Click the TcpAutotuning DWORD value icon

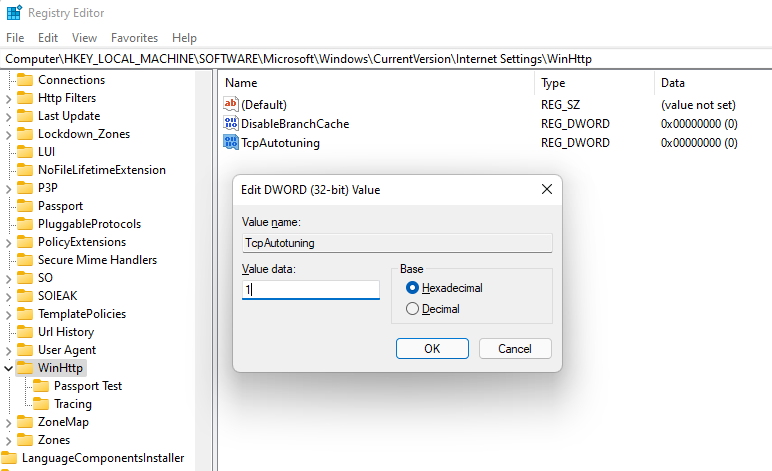point(231,143)
